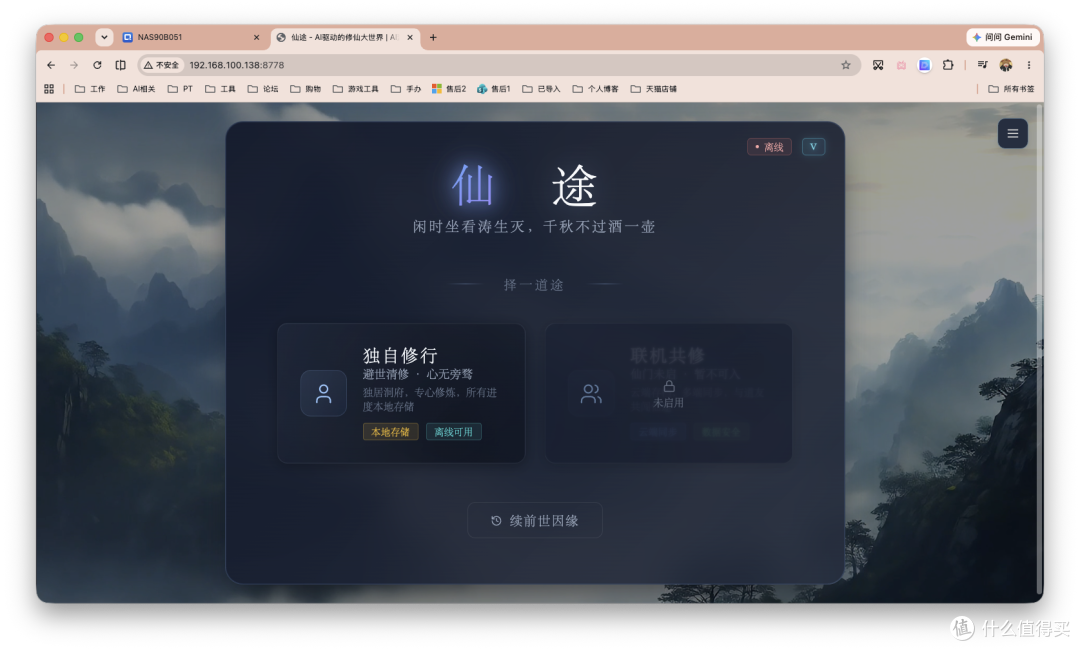Toggle the split view sidebar icon
The height and width of the screenshot is (651, 1080).
(121, 65)
